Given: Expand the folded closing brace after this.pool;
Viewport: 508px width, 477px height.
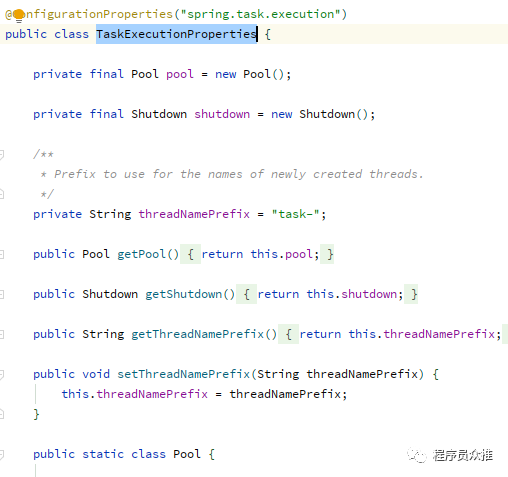Looking at the screenshot, I should 327,254.
